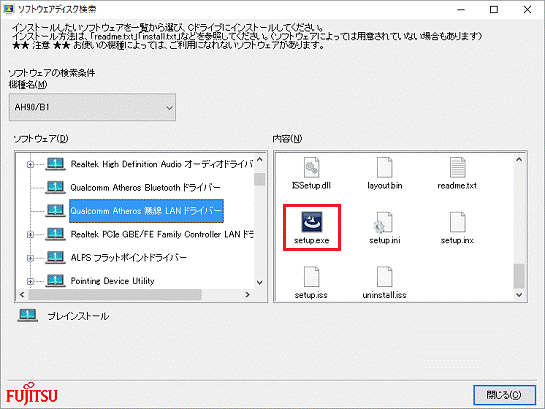This screenshot has height=409, width=545.
Task: Click the プレインストール legend text
Action: pyautogui.click(x=78, y=316)
